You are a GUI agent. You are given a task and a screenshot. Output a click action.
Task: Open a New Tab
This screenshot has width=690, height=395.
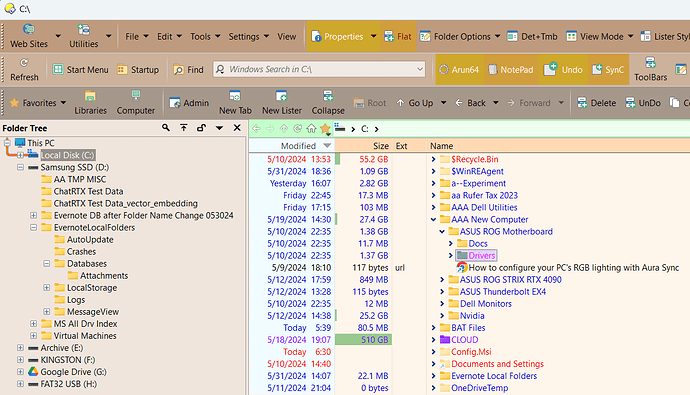point(235,103)
